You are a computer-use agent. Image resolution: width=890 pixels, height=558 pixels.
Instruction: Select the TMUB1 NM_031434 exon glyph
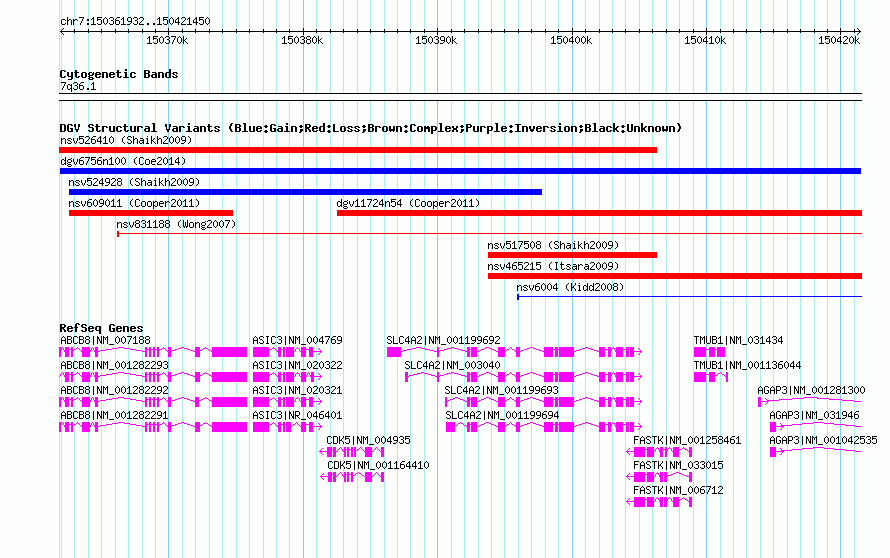(x=710, y=353)
